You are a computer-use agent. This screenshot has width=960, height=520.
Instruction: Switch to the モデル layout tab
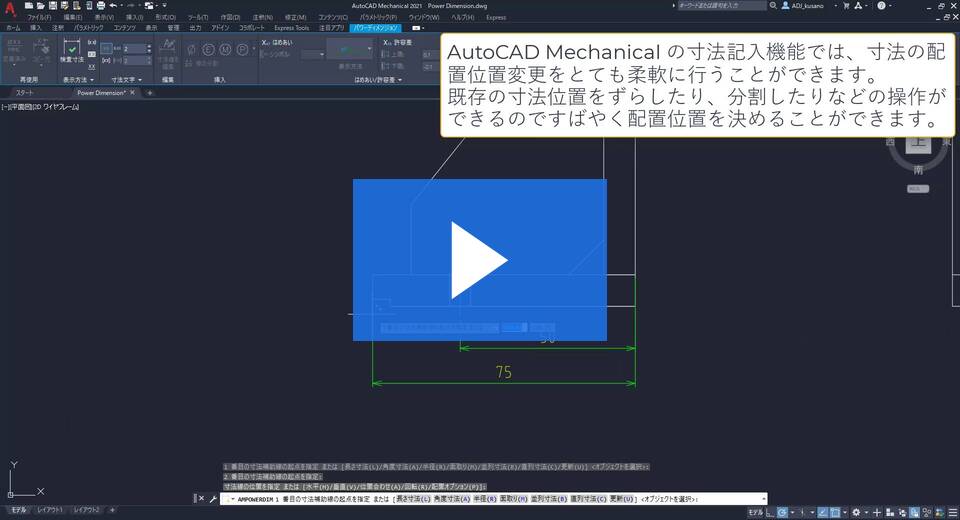pyautogui.click(x=18, y=510)
